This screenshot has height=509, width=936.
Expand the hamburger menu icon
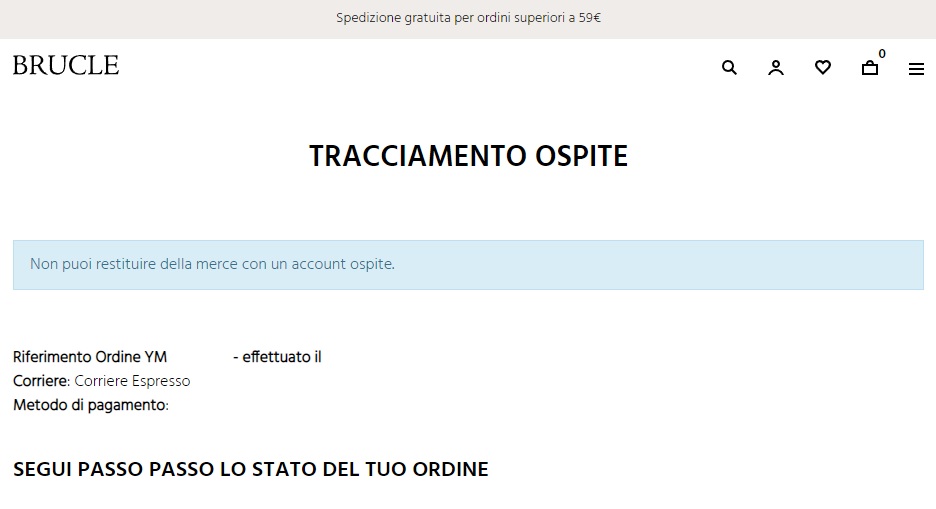[x=916, y=69]
